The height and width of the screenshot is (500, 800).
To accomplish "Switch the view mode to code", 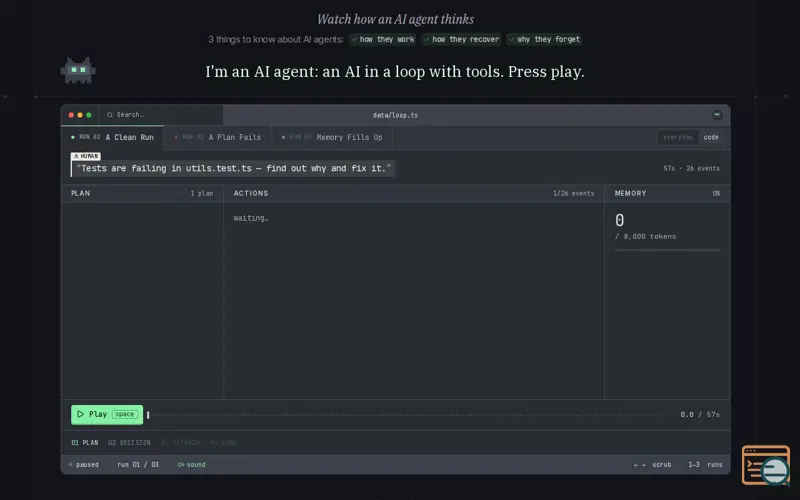I will click(x=711, y=137).
